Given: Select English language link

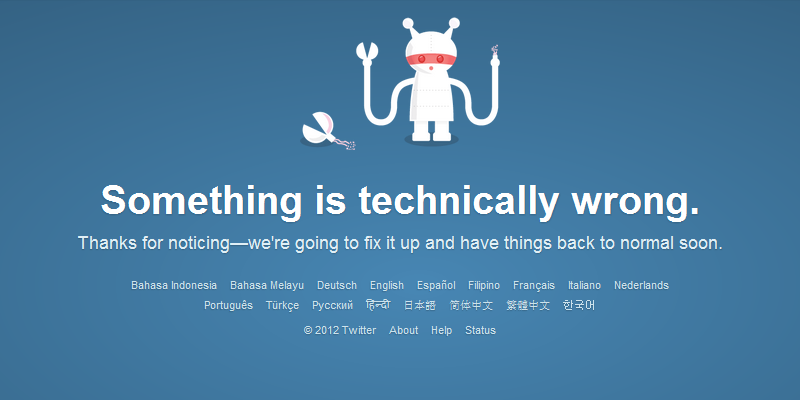Looking at the screenshot, I should [x=387, y=285].
